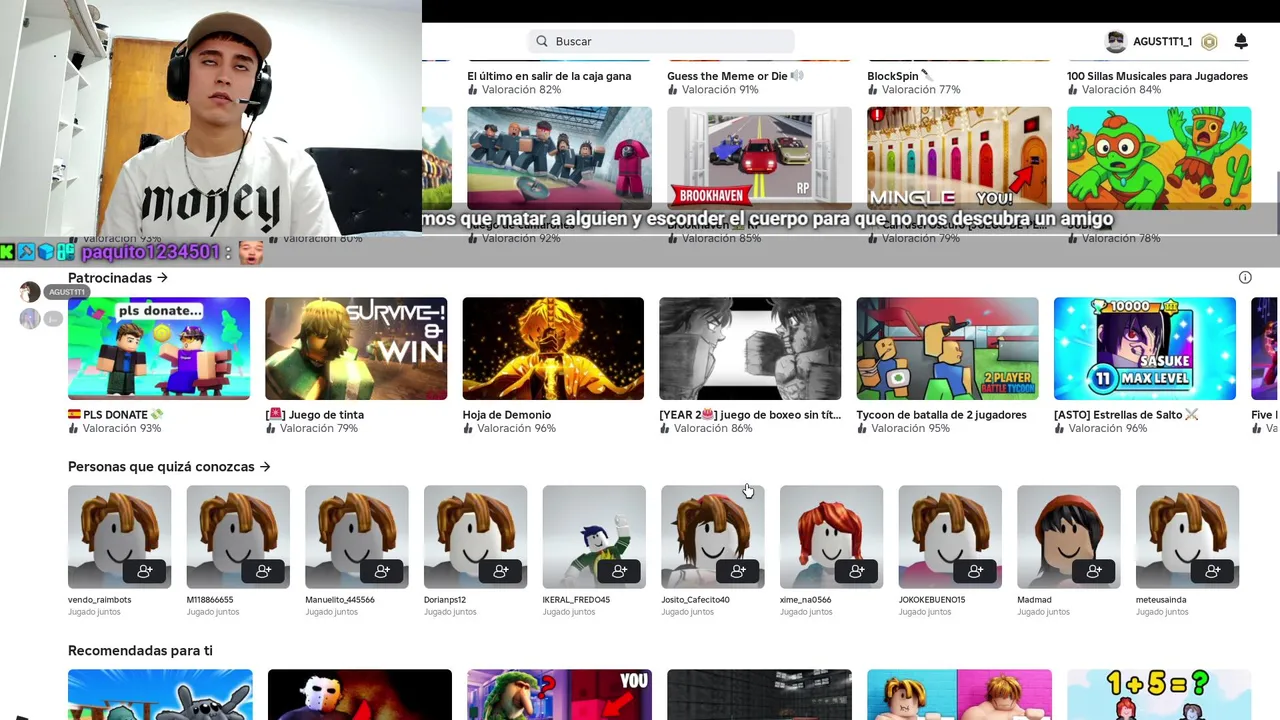Open Madmad avatar card
1280x720 pixels.
pos(1068,537)
